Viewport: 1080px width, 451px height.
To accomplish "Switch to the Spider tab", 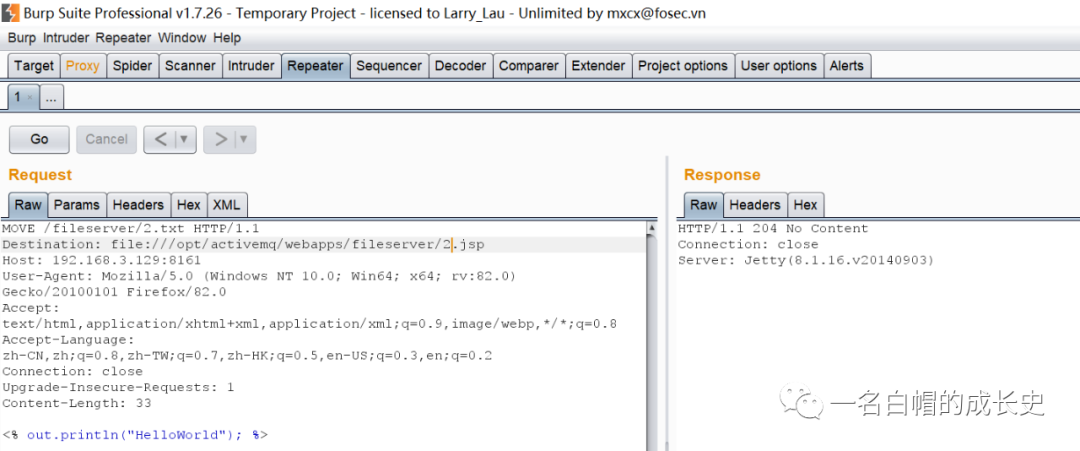I will 132,66.
